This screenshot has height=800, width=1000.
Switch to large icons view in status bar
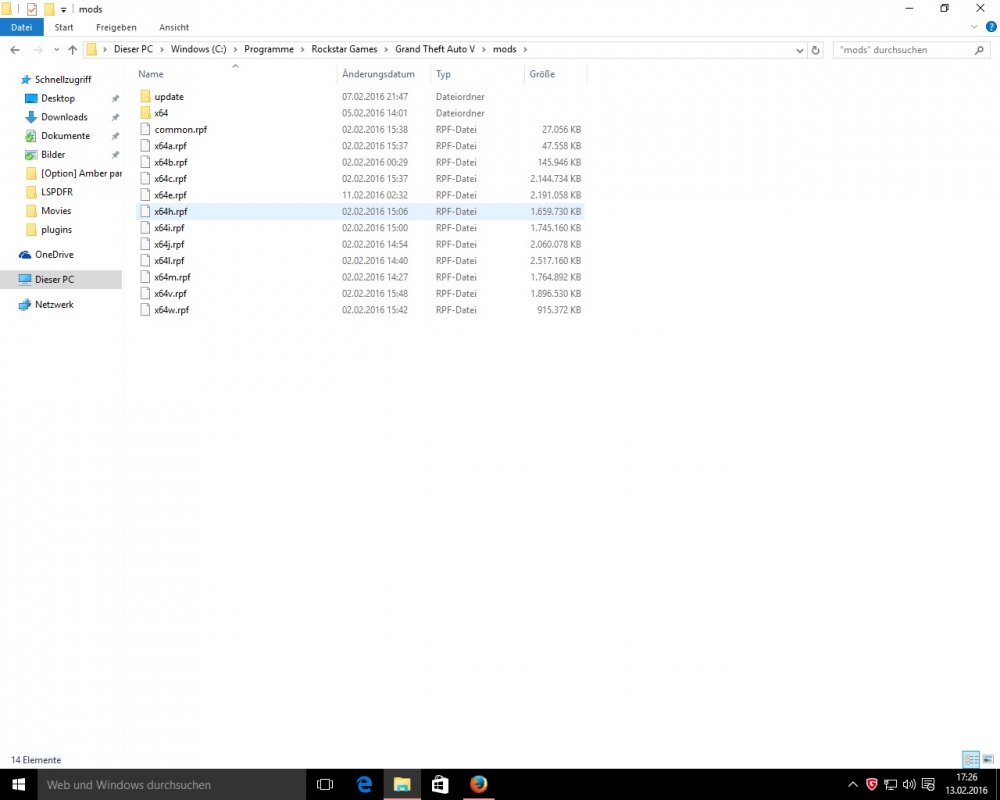point(988,759)
